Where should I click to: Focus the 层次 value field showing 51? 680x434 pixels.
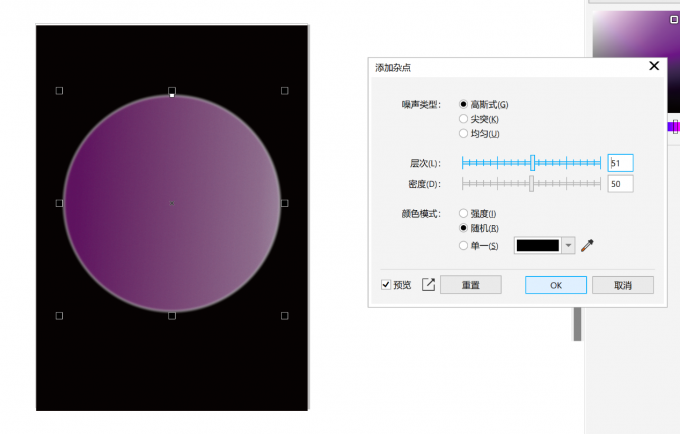(x=620, y=163)
